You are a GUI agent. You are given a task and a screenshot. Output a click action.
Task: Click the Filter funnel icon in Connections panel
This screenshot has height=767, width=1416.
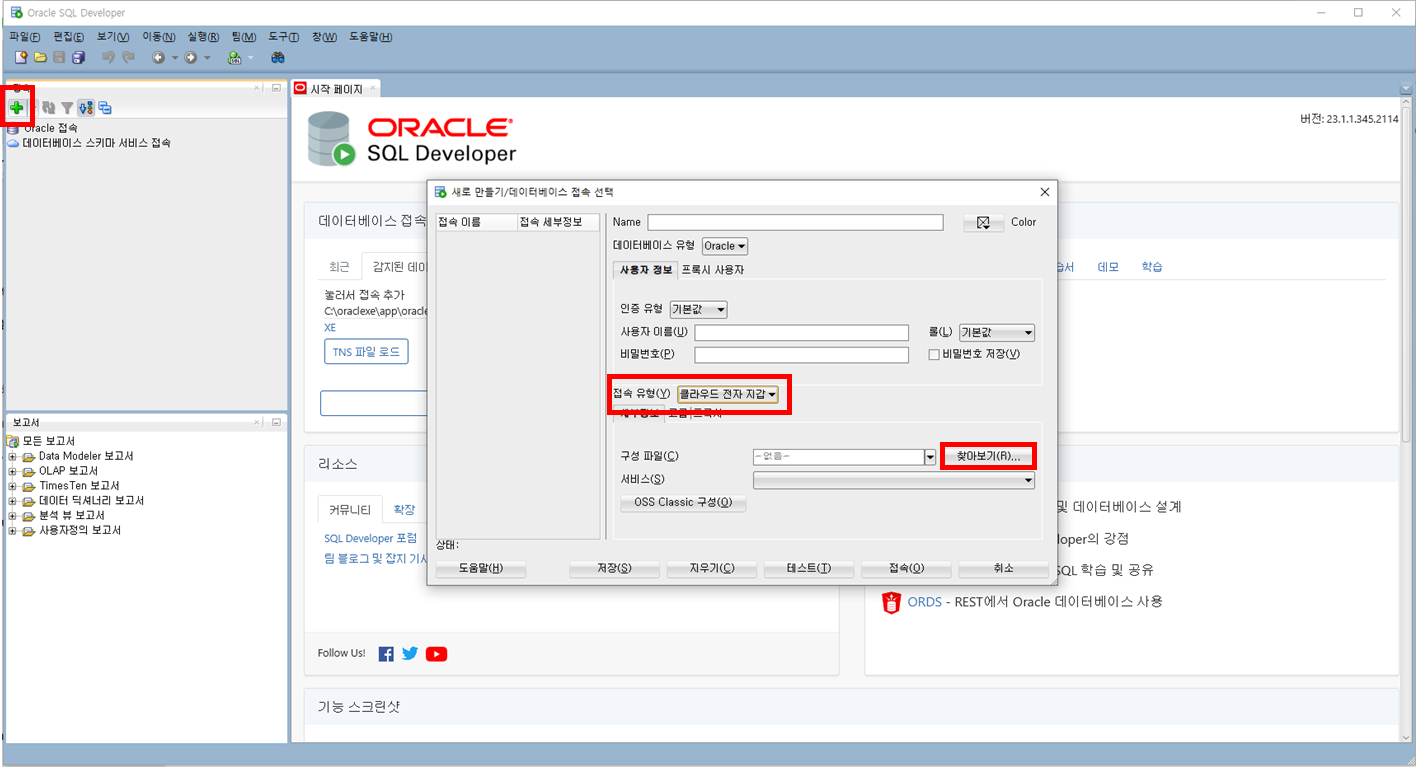coord(67,107)
